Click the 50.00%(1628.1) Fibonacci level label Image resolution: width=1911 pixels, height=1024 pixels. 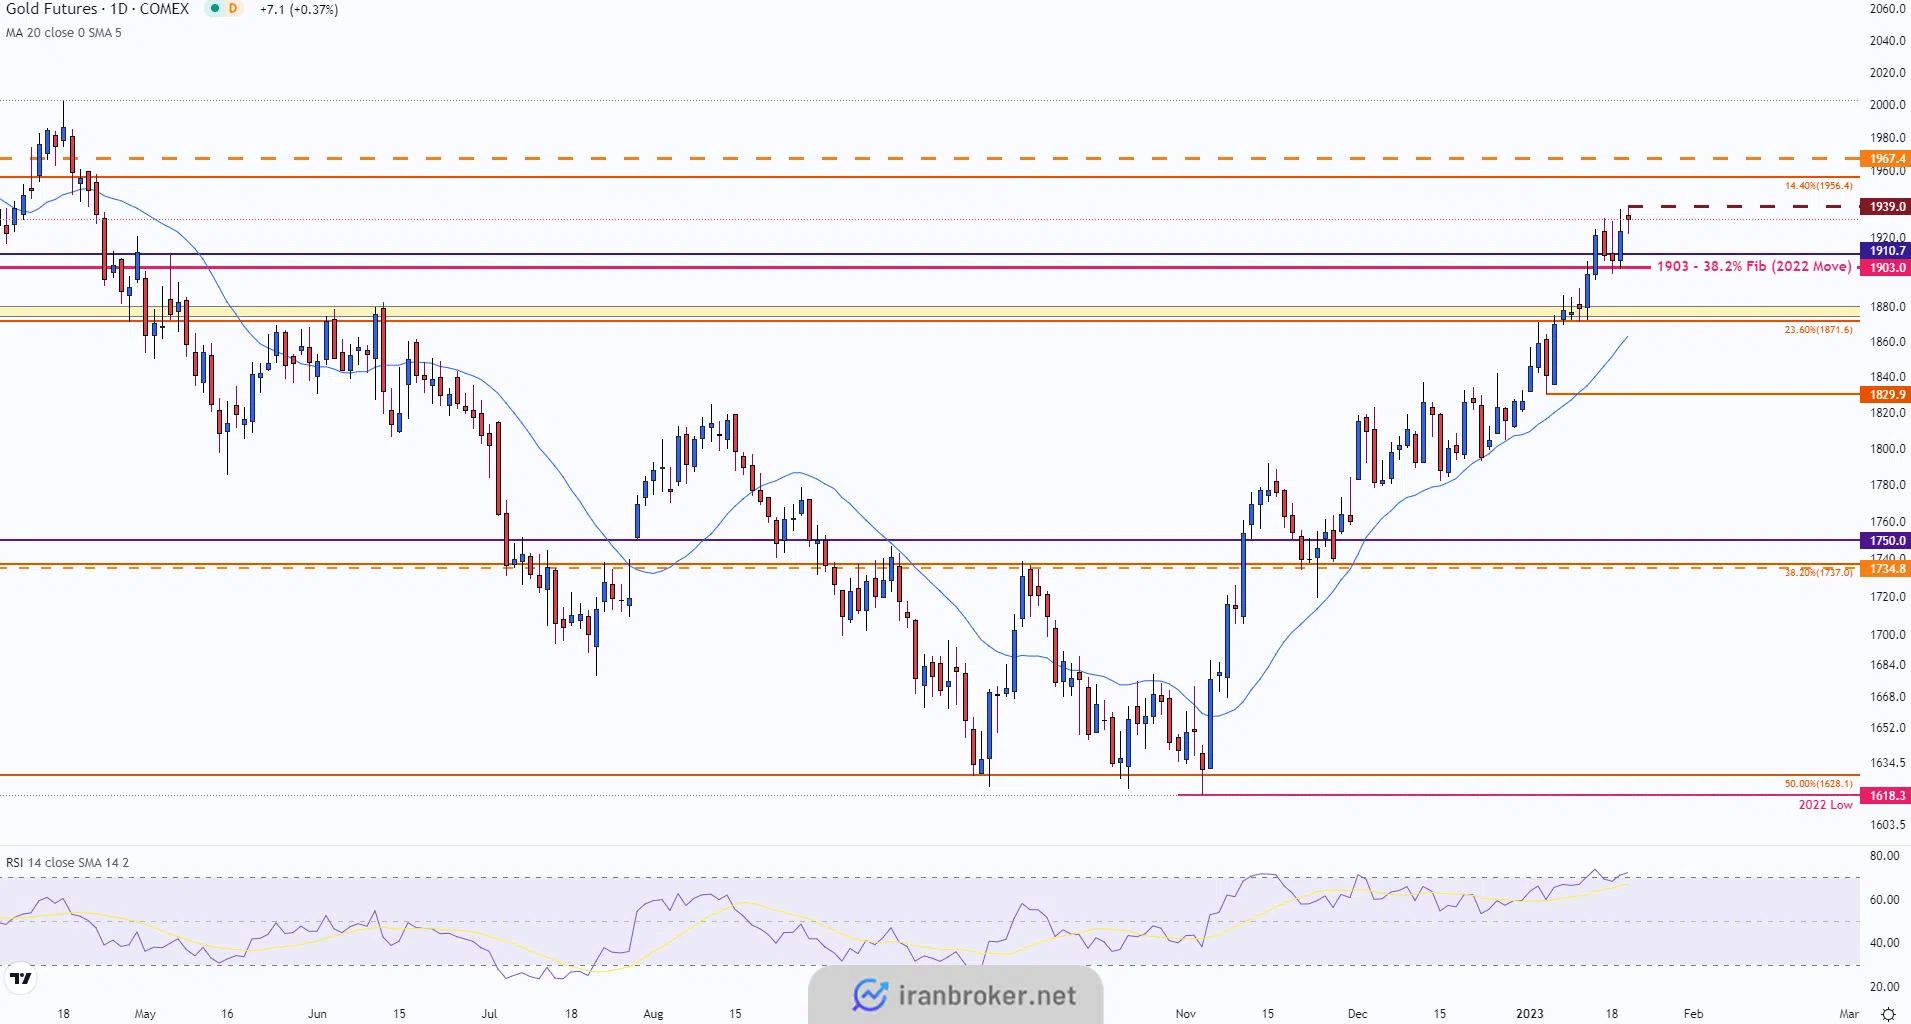point(1818,784)
